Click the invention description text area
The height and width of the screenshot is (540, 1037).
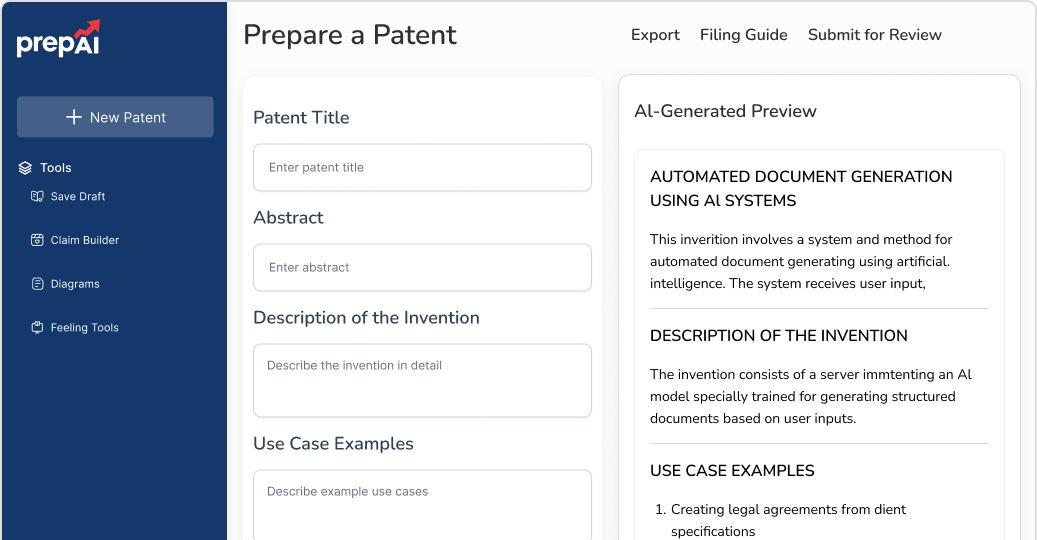click(422, 380)
